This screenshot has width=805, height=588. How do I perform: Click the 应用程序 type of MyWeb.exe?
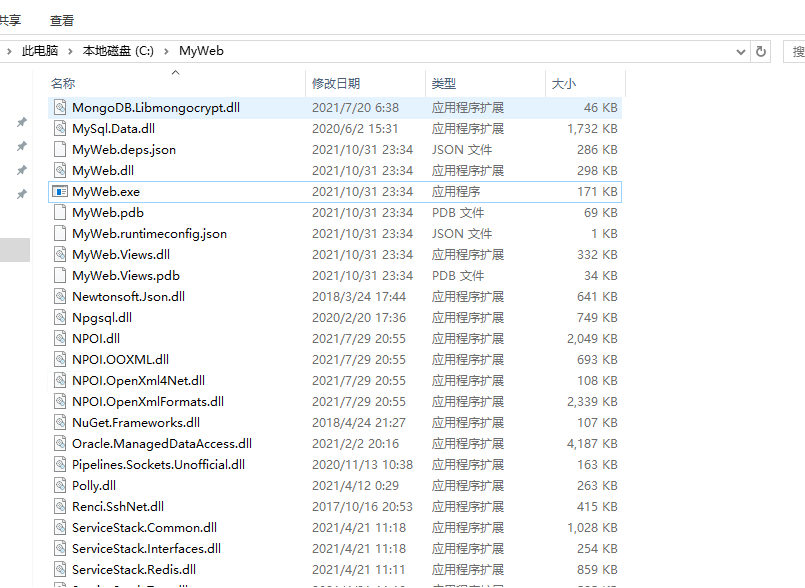(456, 192)
